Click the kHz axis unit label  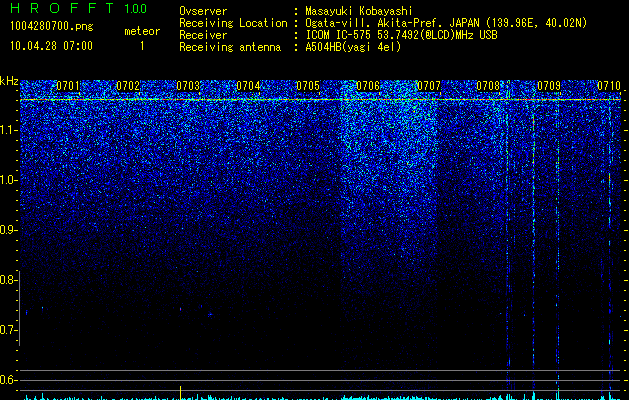coord(9,81)
